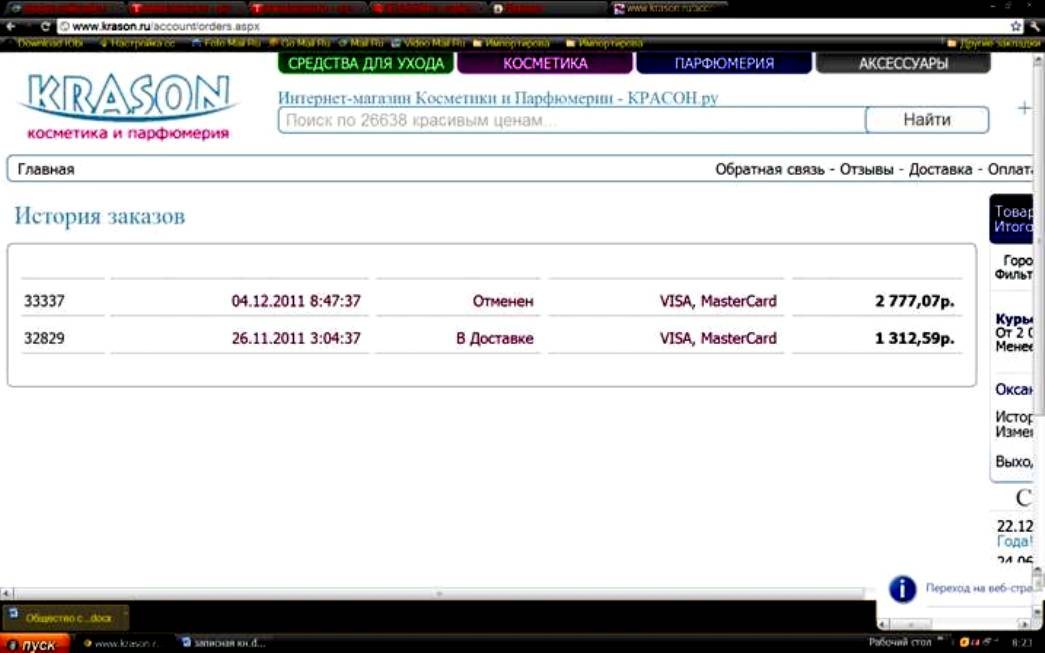Select the www.krason.ru browser tab
1045x653 pixels.
point(666,9)
